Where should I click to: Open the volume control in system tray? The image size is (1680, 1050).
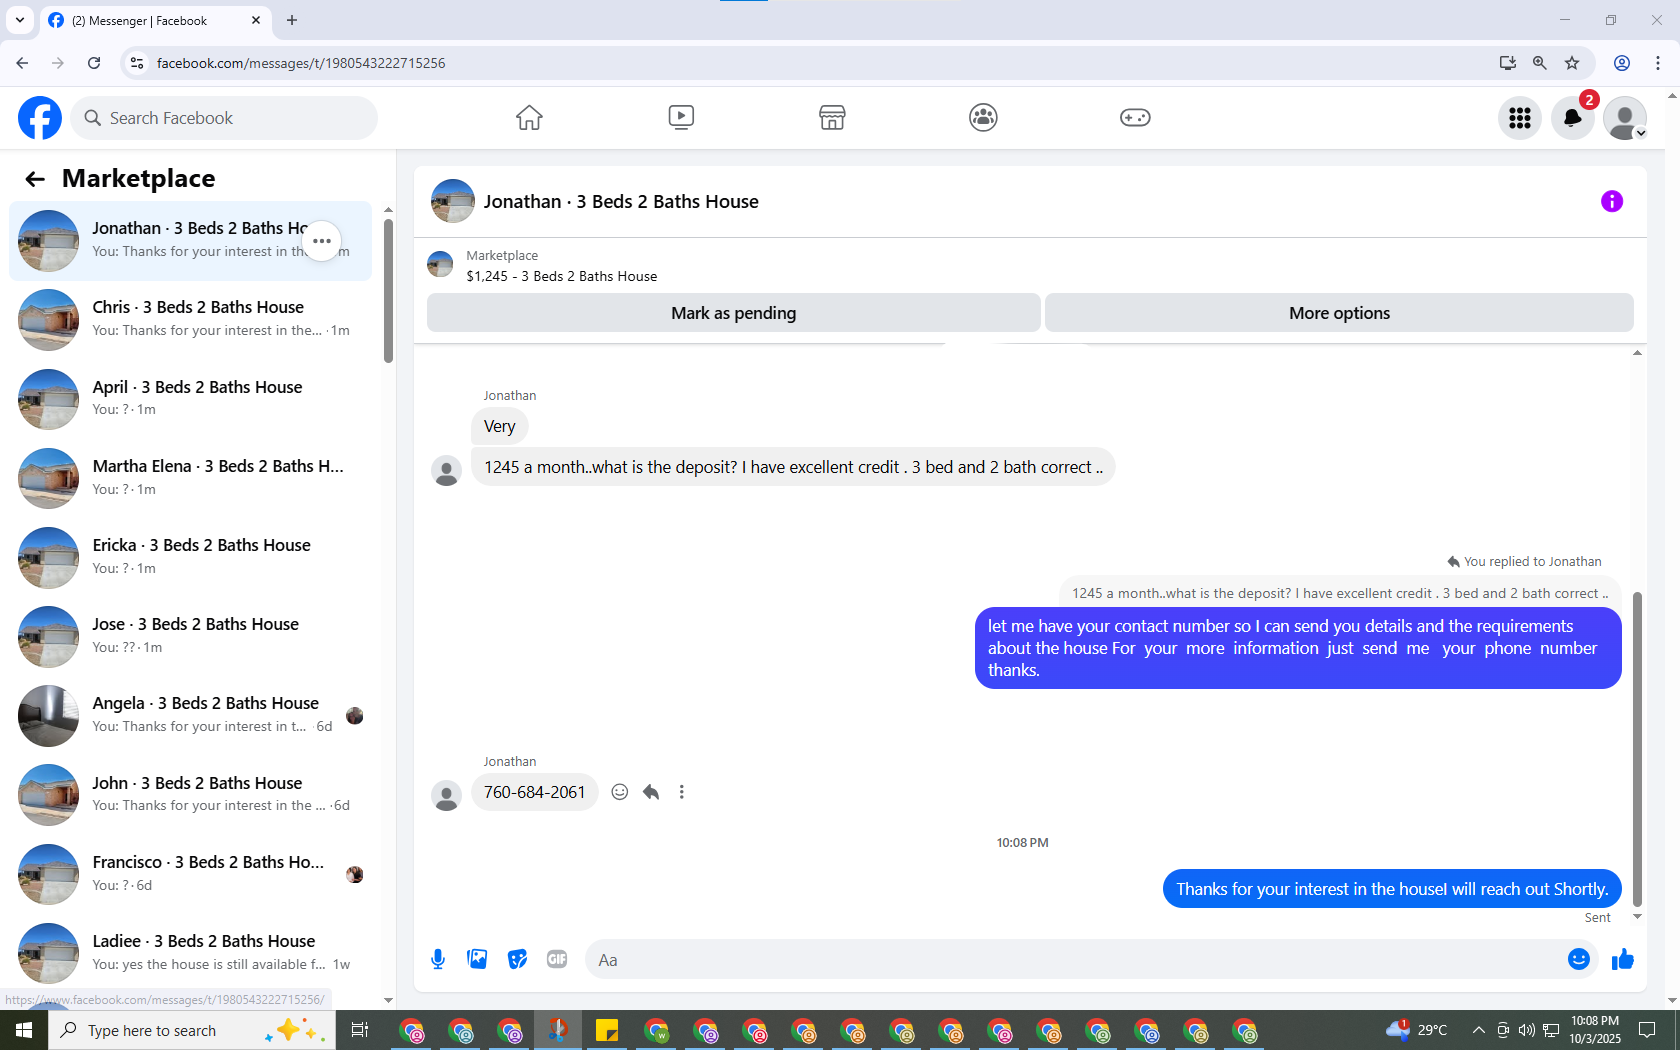click(1526, 1030)
